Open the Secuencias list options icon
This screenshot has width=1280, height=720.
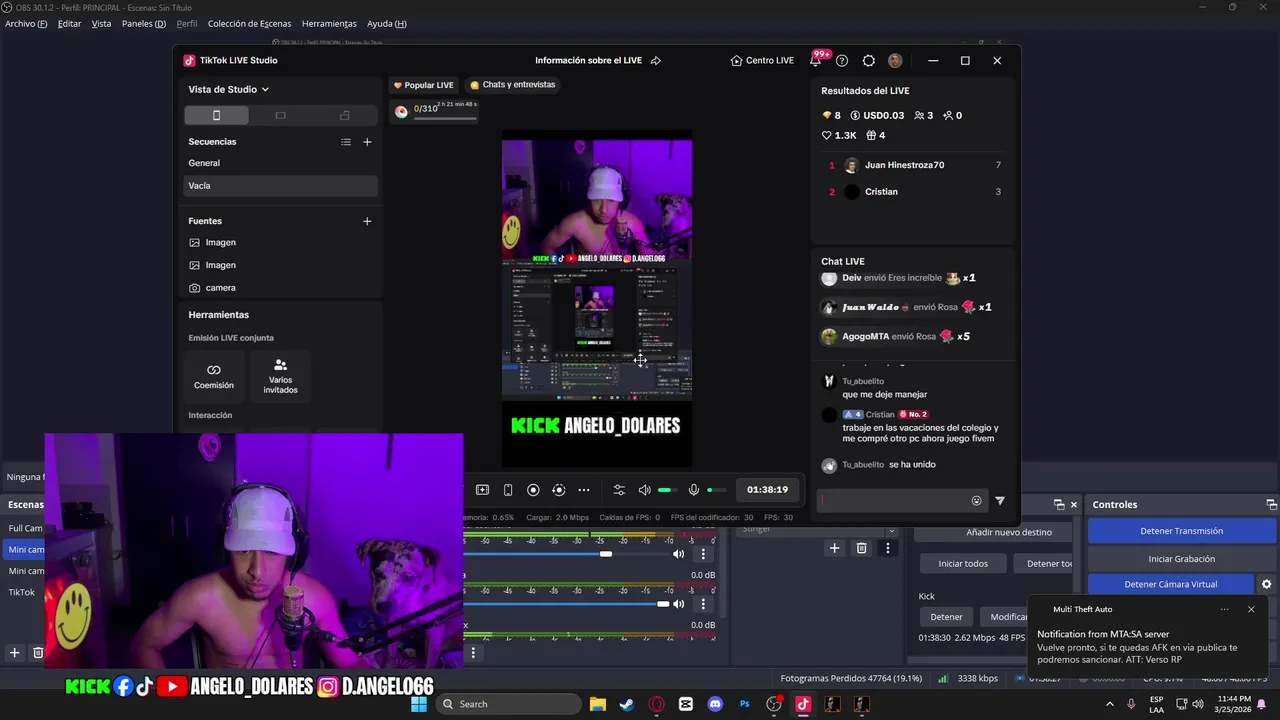coord(346,142)
